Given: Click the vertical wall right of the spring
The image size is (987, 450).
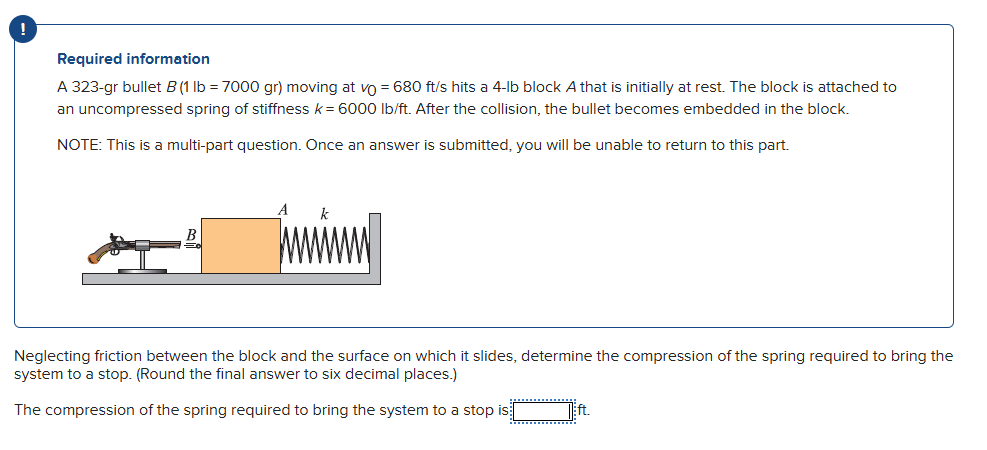Looking at the screenshot, I should tap(375, 243).
